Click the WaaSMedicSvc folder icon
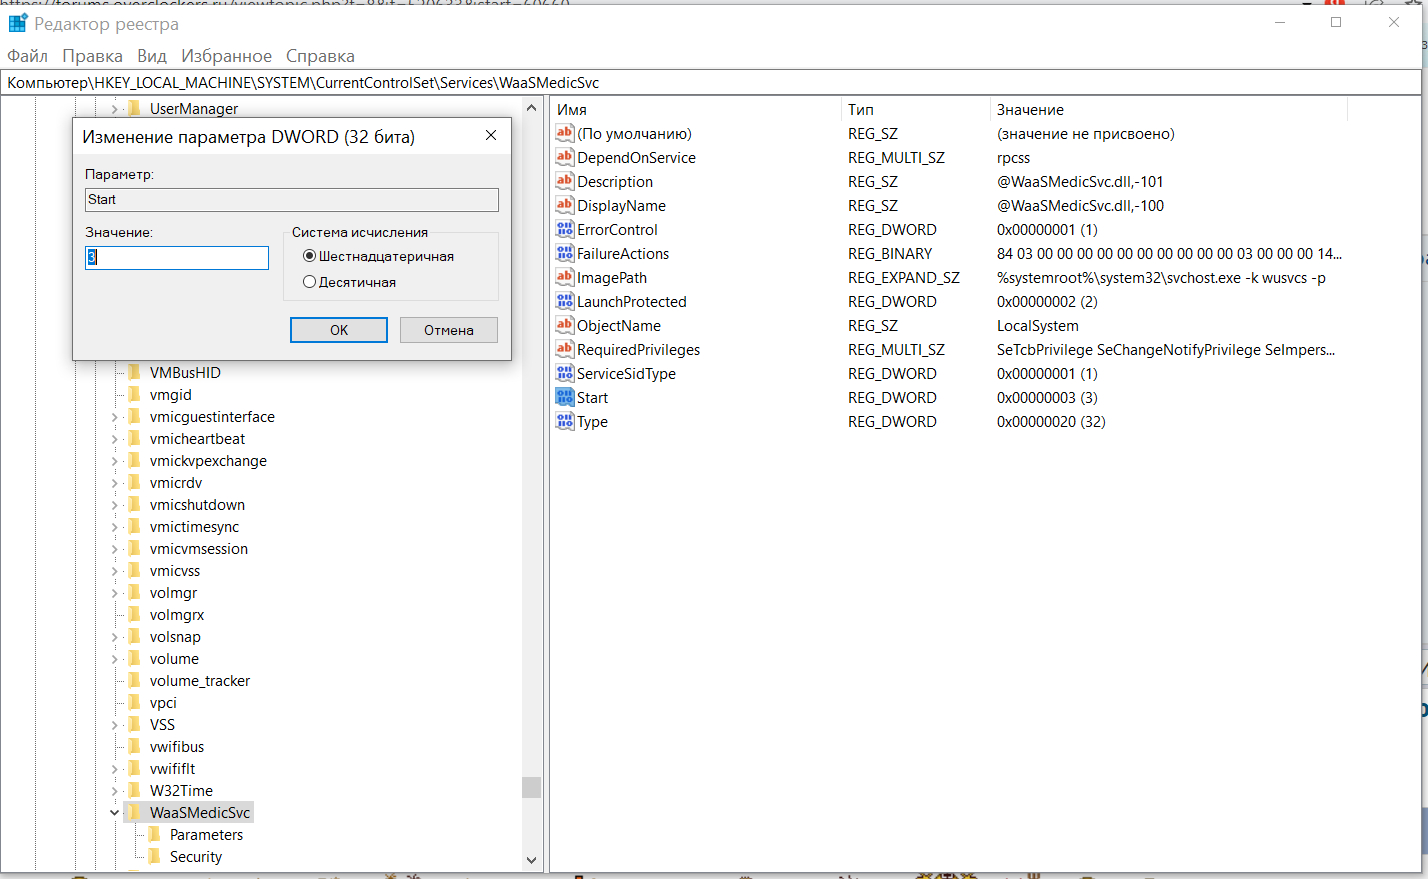The image size is (1428, 879). tap(134, 812)
